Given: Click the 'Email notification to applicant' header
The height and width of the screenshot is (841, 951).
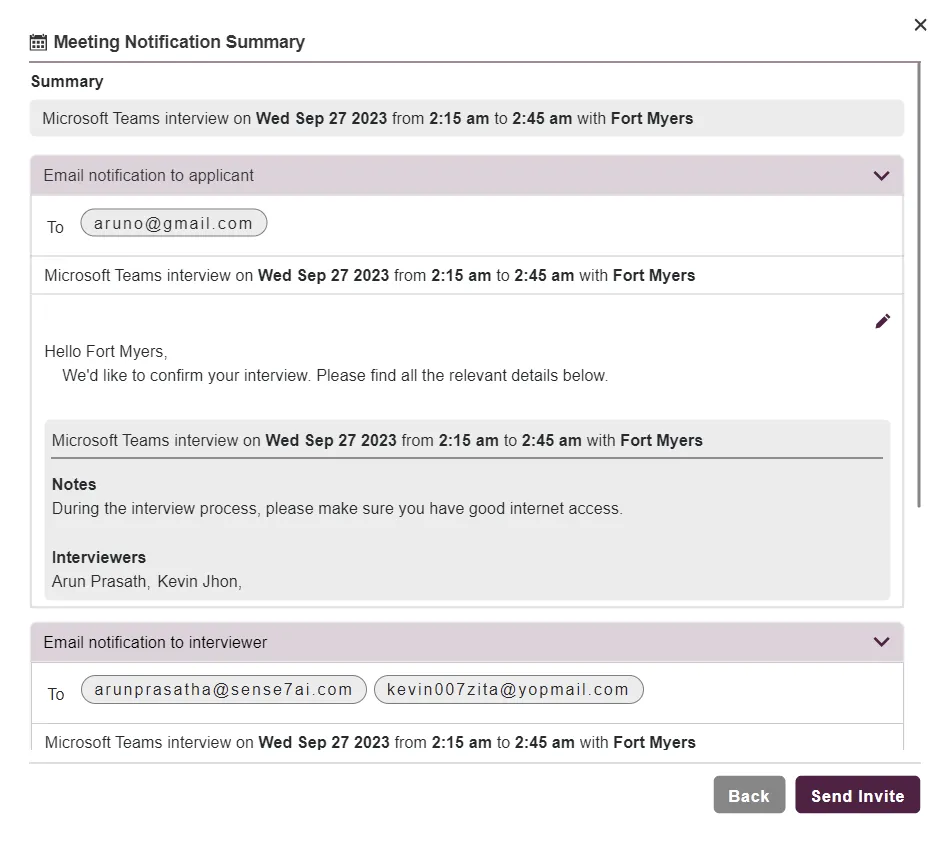Looking at the screenshot, I should point(467,175).
